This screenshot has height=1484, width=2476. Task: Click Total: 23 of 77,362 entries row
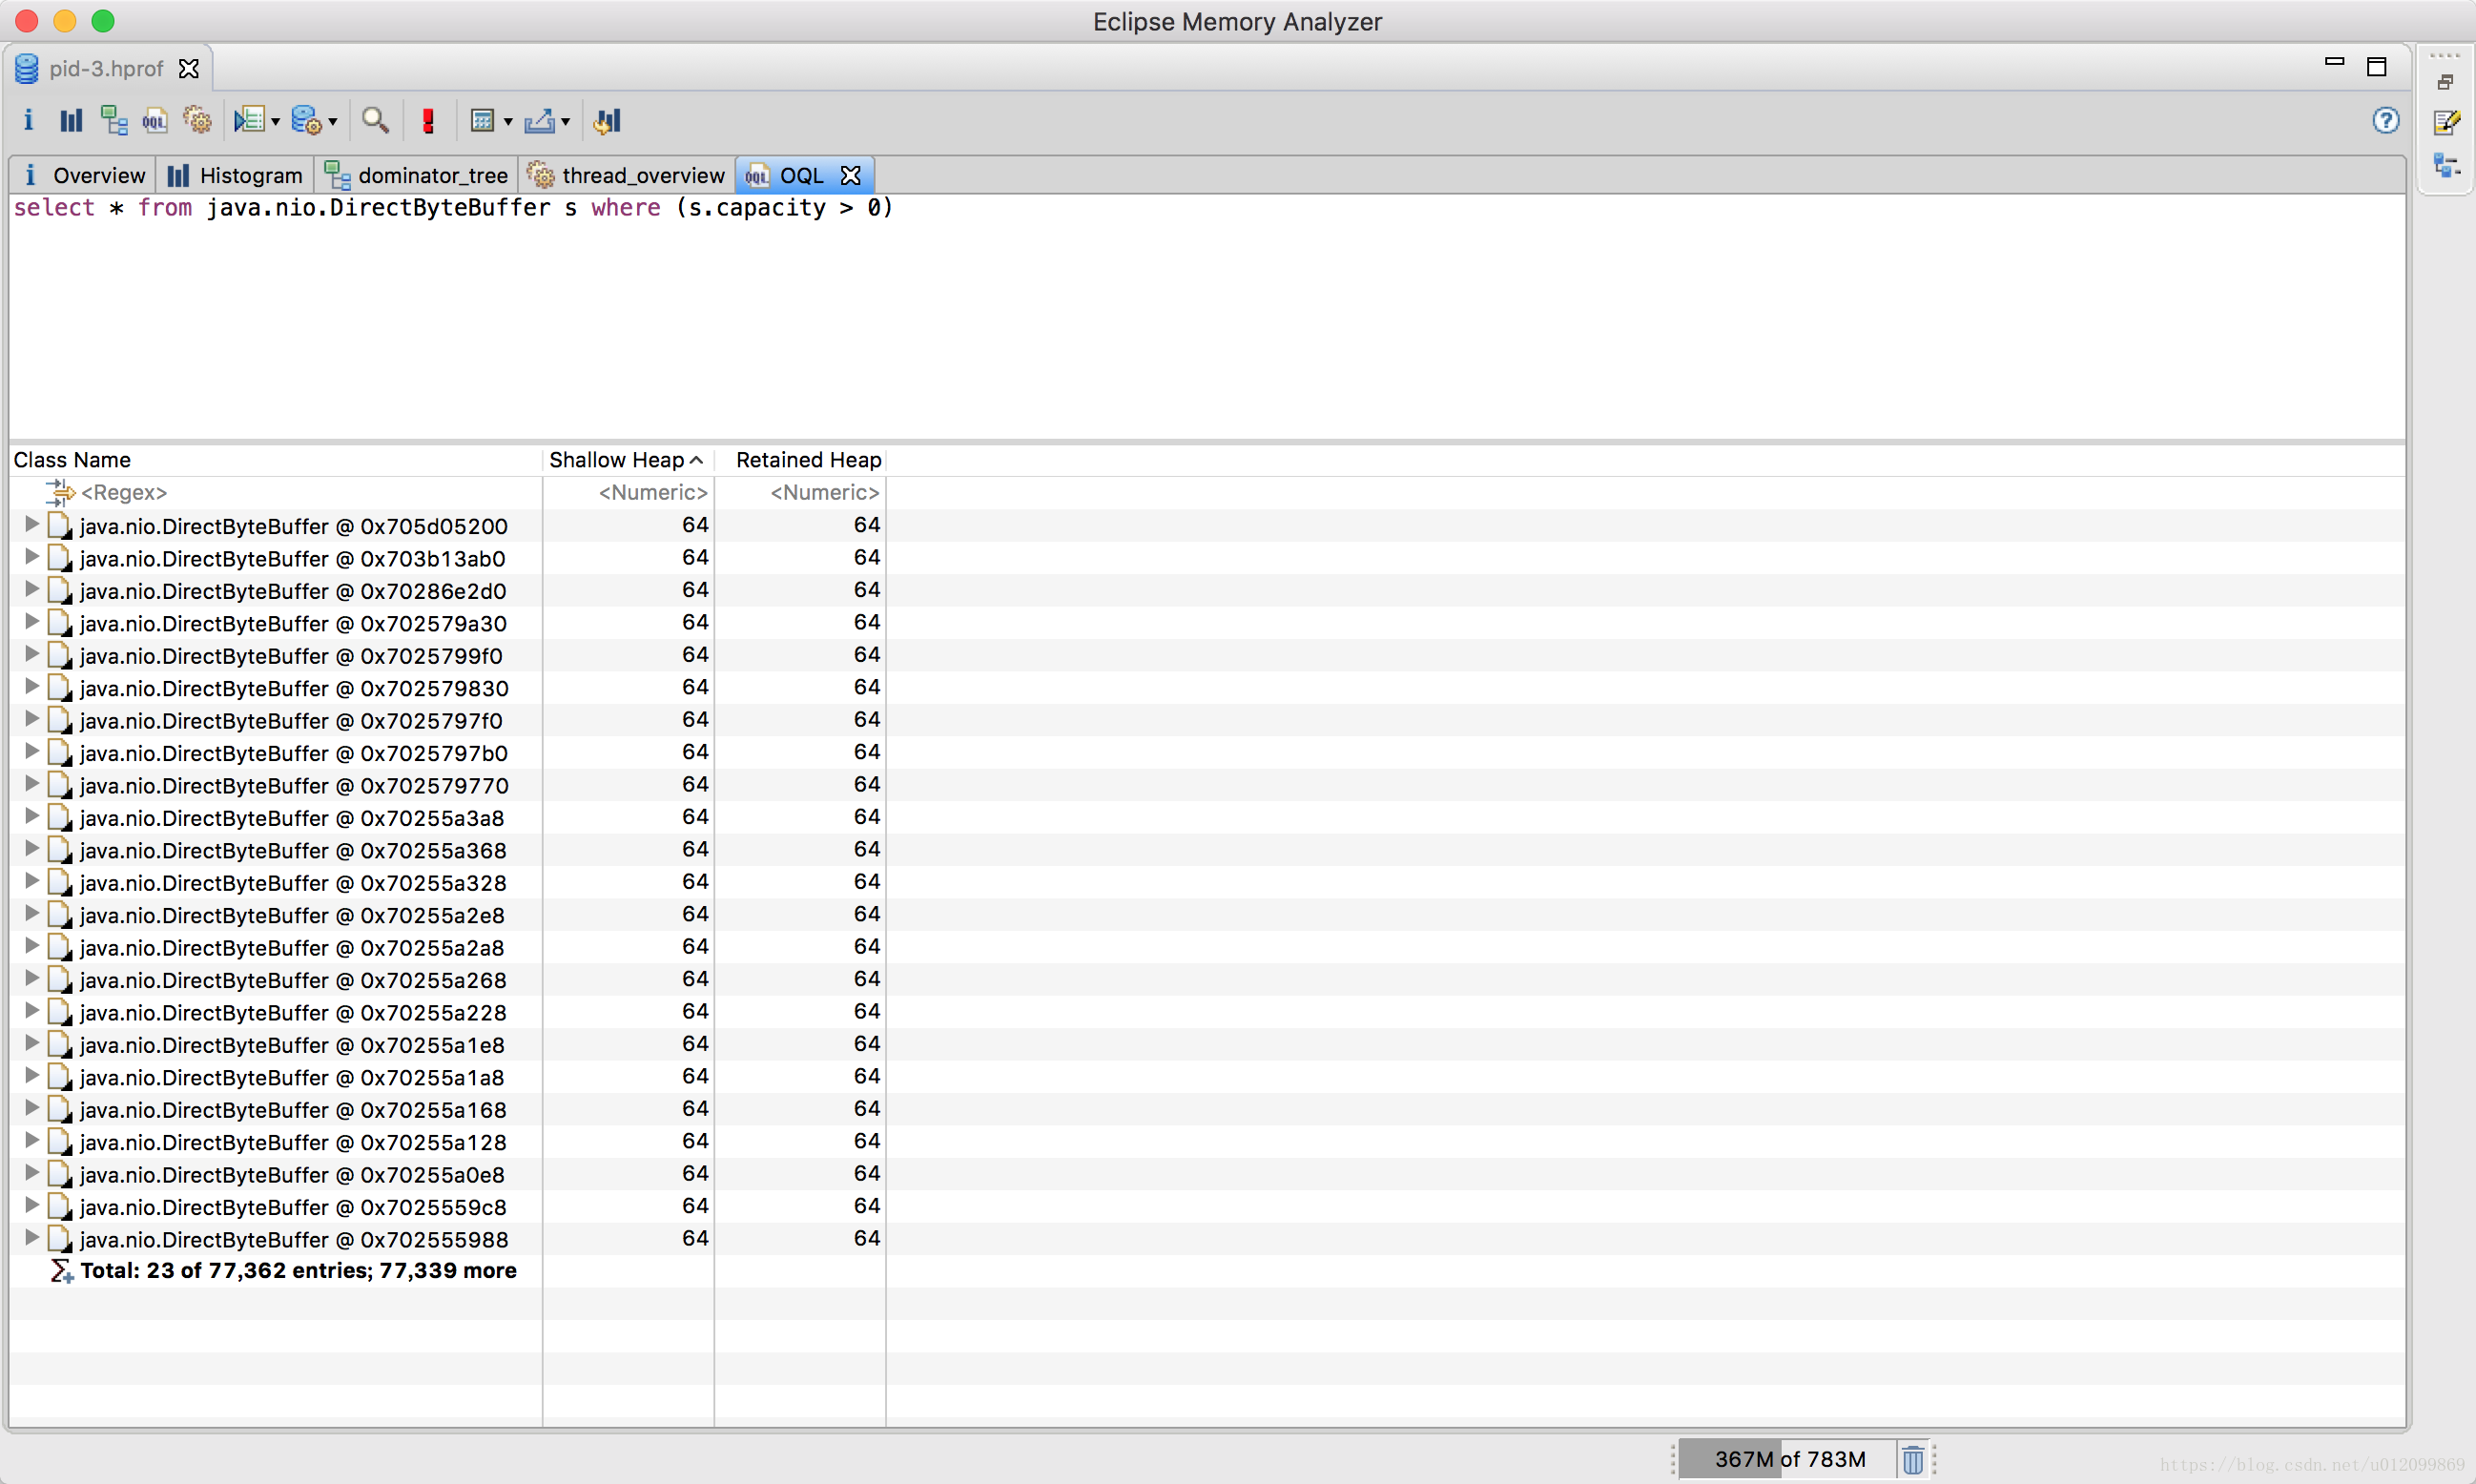tap(298, 1271)
